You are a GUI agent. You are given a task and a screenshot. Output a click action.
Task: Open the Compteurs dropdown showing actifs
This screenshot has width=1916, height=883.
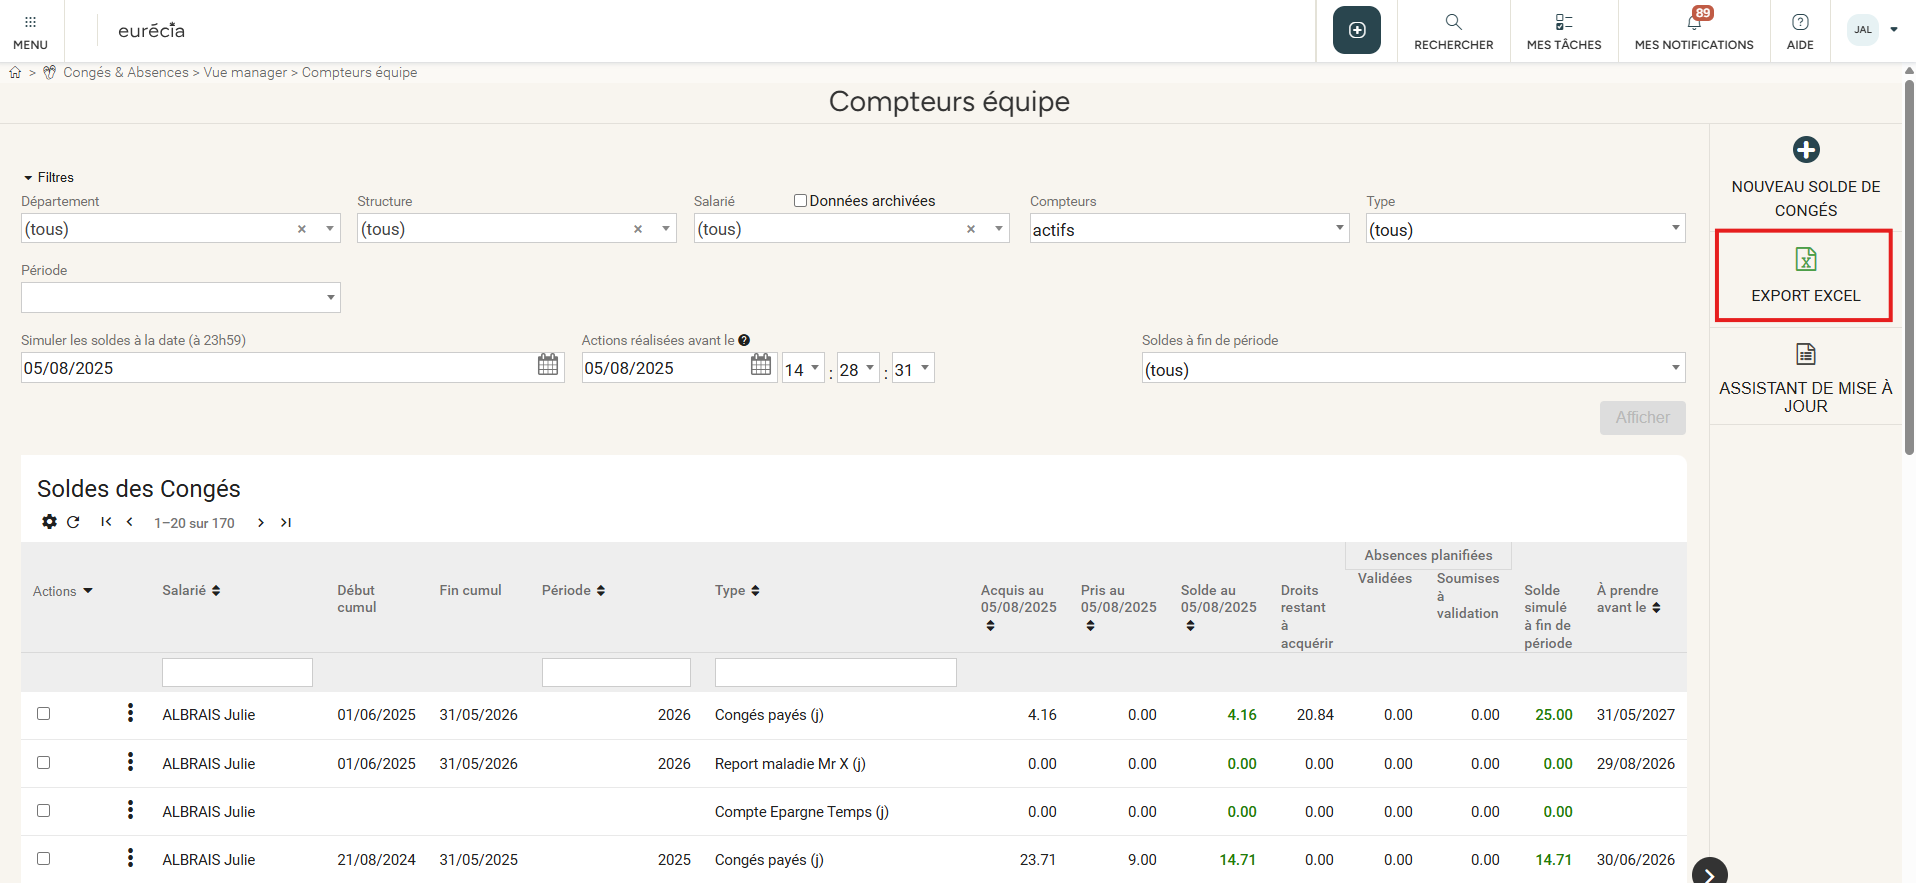pyautogui.click(x=1189, y=229)
